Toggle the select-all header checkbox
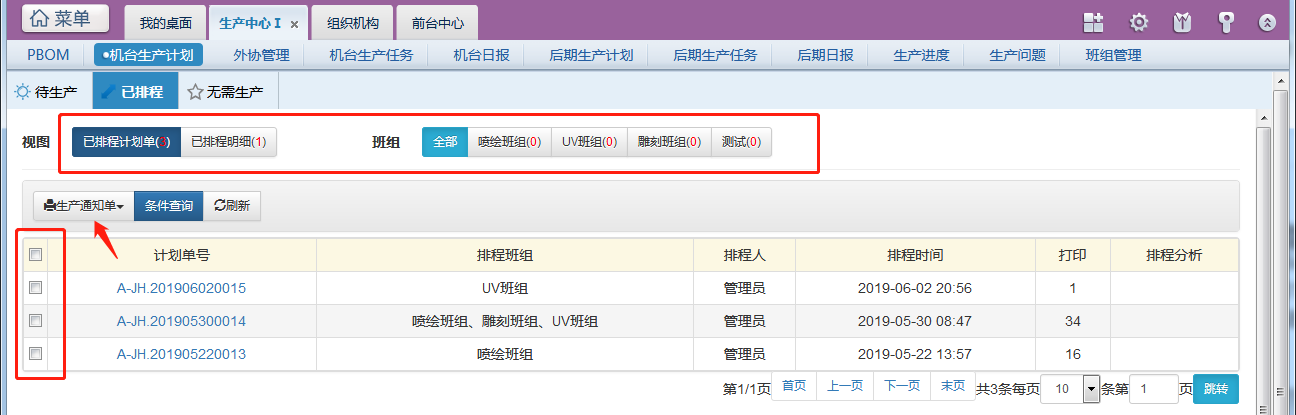Viewport: 1296px width, 415px height. (x=35, y=255)
